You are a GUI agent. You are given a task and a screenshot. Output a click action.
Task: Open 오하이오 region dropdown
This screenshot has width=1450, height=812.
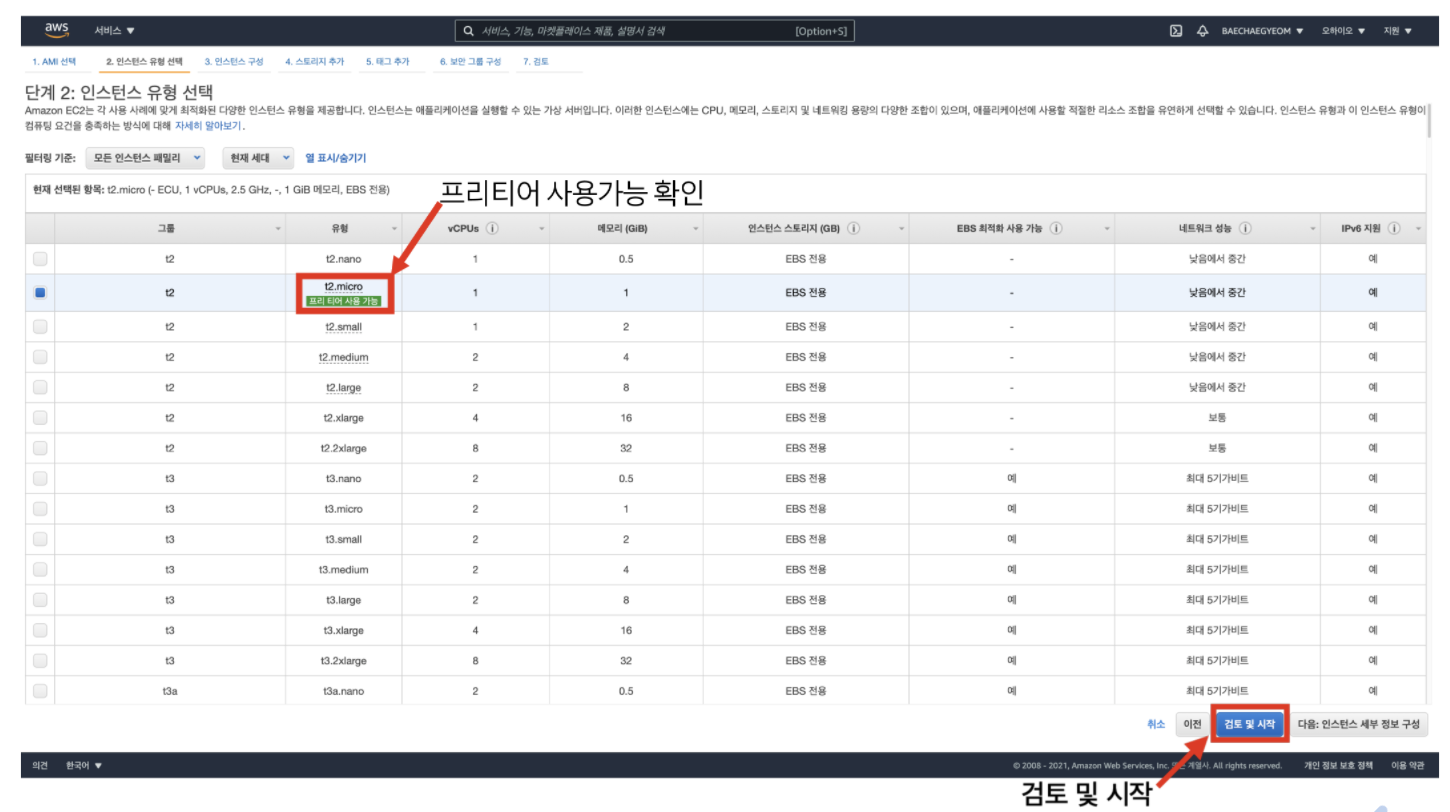click(x=1343, y=31)
